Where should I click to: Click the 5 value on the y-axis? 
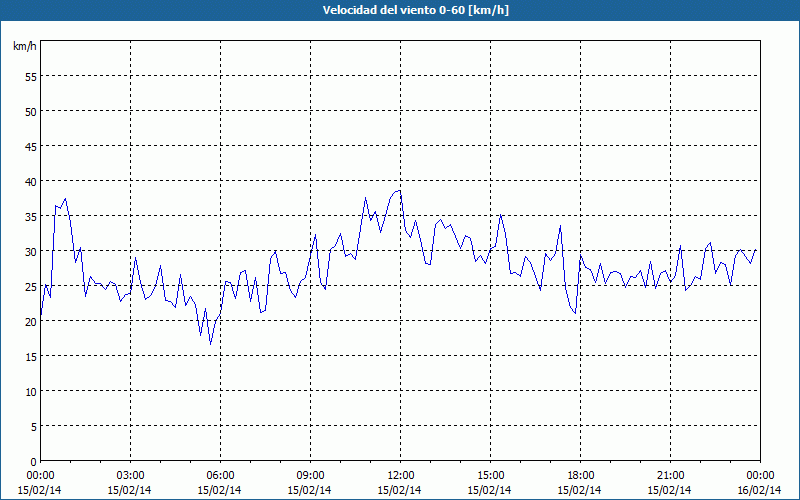(x=34, y=427)
